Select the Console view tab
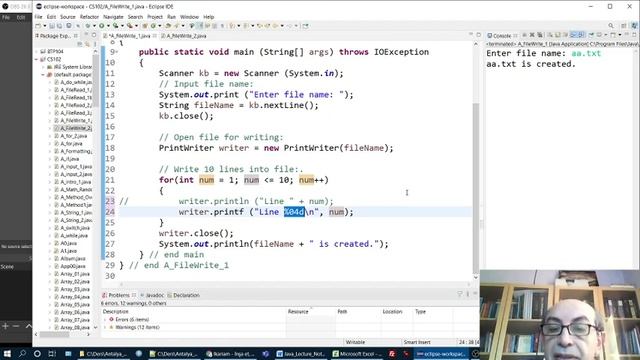The image size is (640, 360). click(502, 36)
